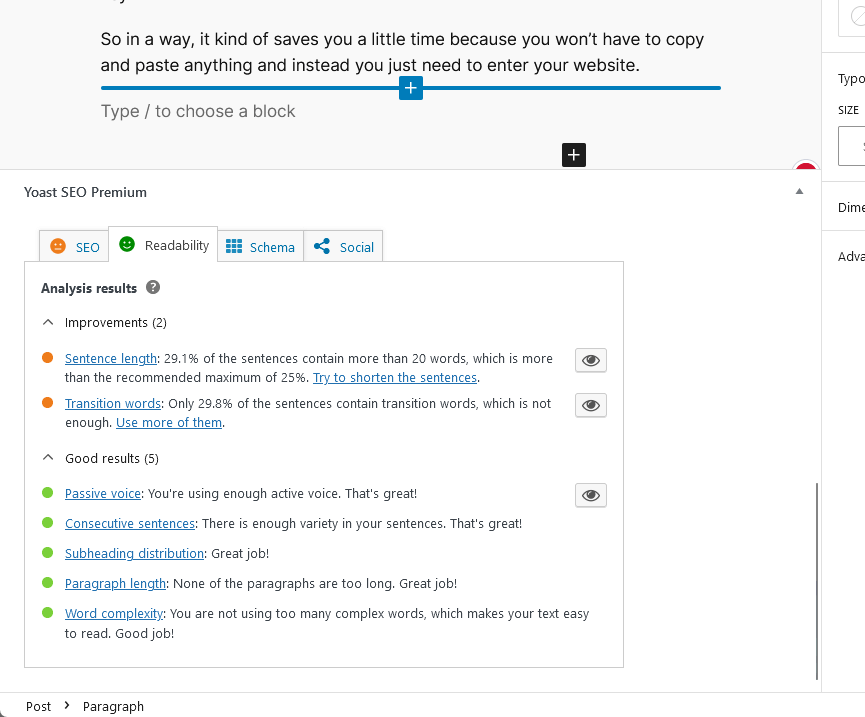865x717 pixels.
Task: Click the Analysis results heading
Action: pyautogui.click(x=89, y=288)
